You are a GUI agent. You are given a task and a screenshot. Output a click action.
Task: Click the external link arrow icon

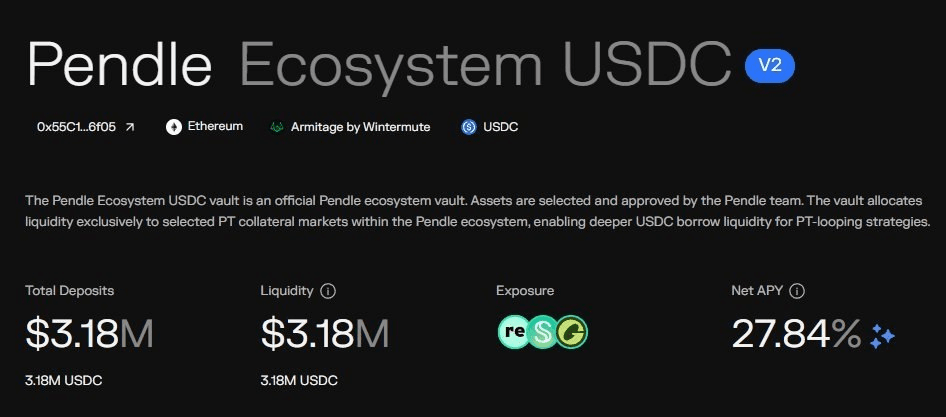click(x=129, y=127)
